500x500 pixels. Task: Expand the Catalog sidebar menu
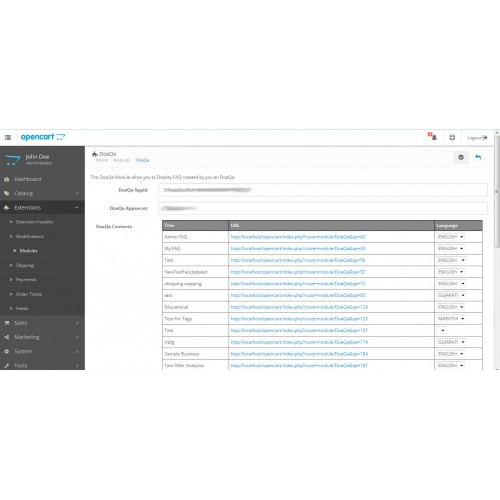click(x=42, y=193)
